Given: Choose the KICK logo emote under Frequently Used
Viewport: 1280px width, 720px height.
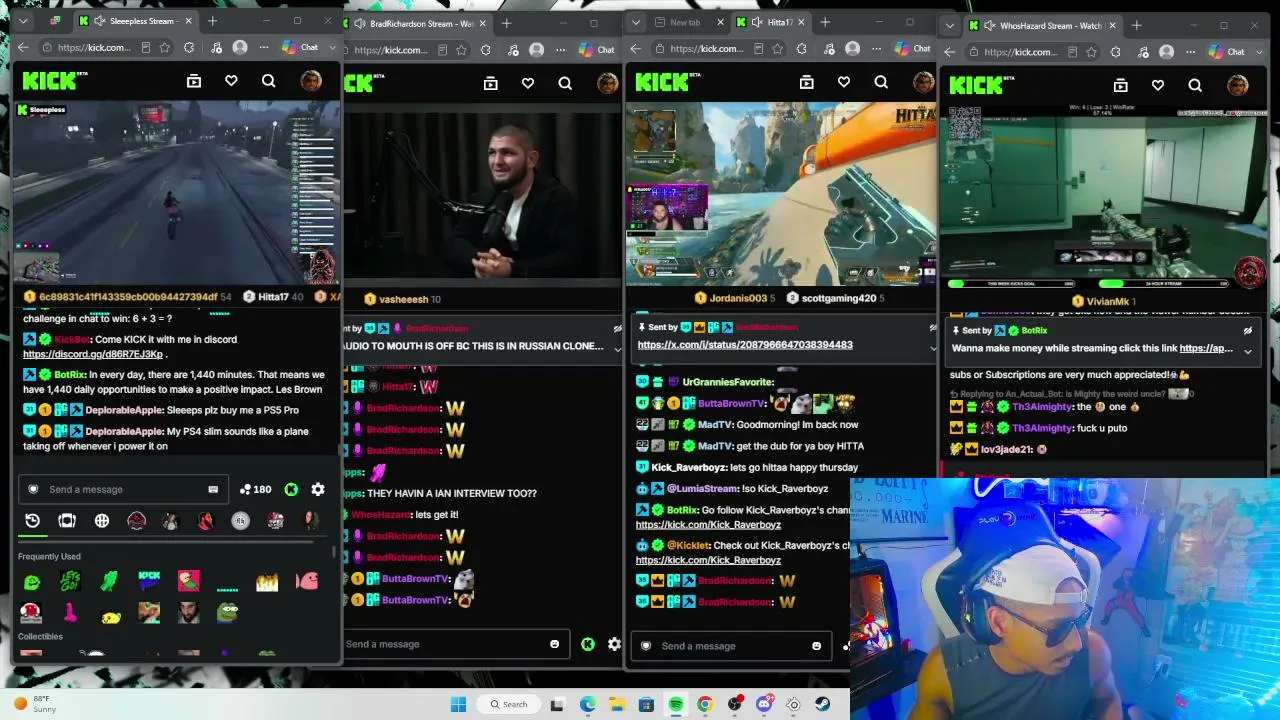Looking at the screenshot, I should tap(149, 579).
